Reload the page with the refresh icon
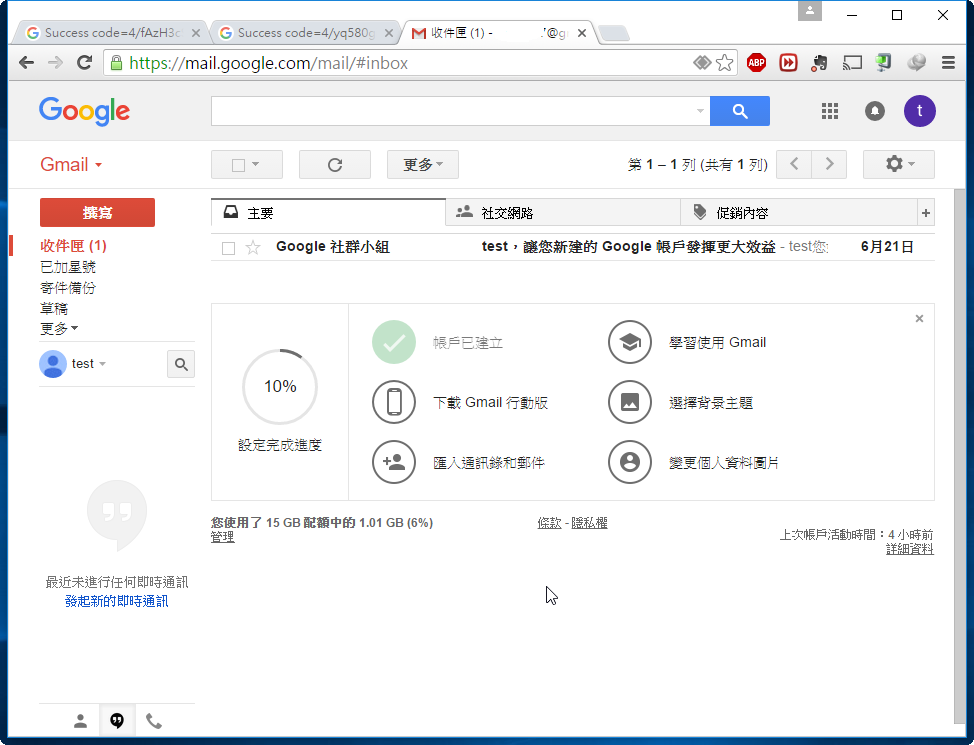Viewport: 974px width, 745px height. (x=84, y=63)
